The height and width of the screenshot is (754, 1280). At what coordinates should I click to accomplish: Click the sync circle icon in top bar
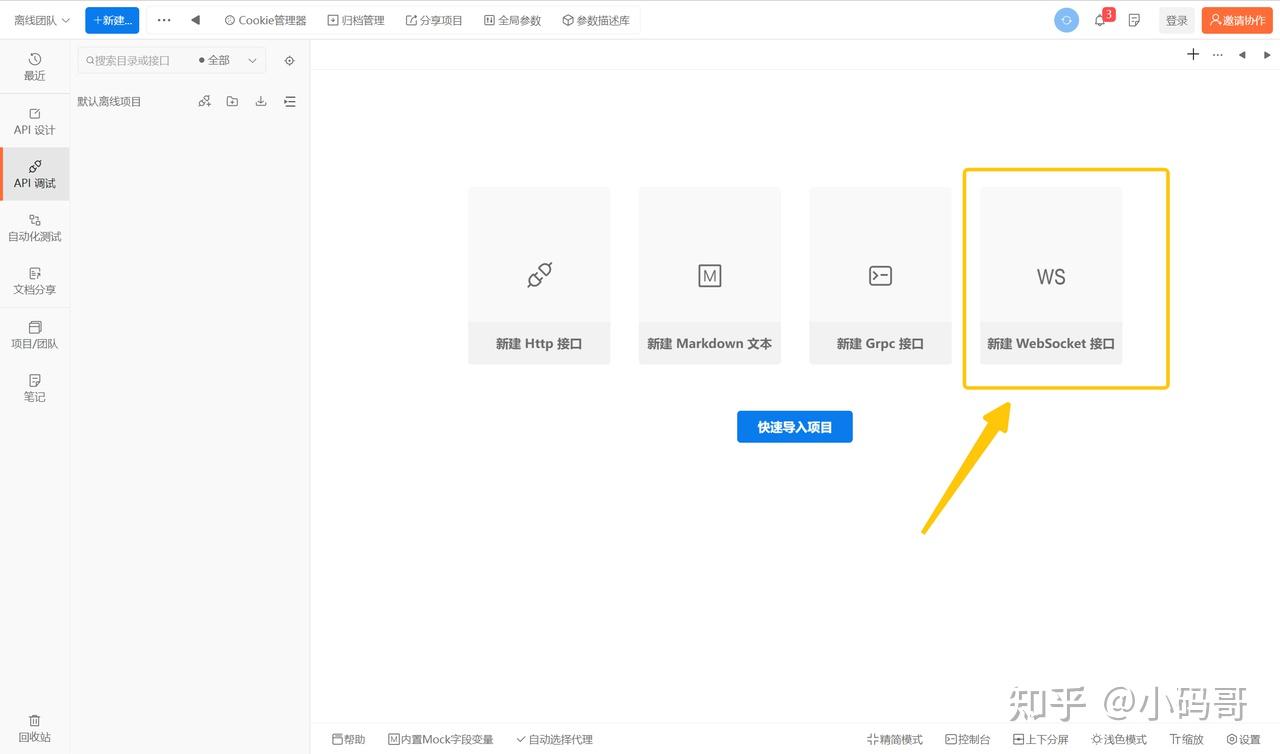[1065, 19]
